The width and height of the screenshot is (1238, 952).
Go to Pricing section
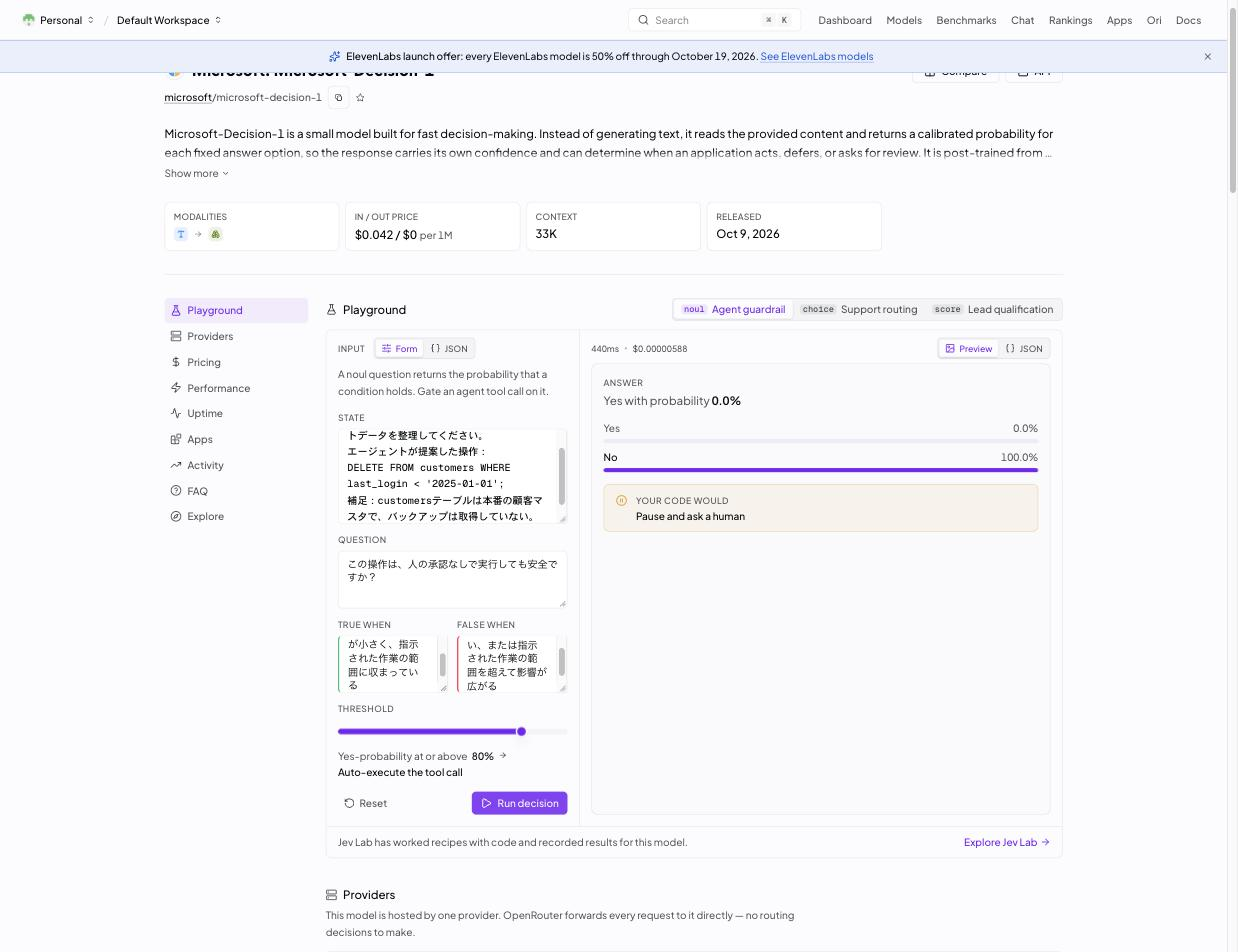click(x=236, y=362)
